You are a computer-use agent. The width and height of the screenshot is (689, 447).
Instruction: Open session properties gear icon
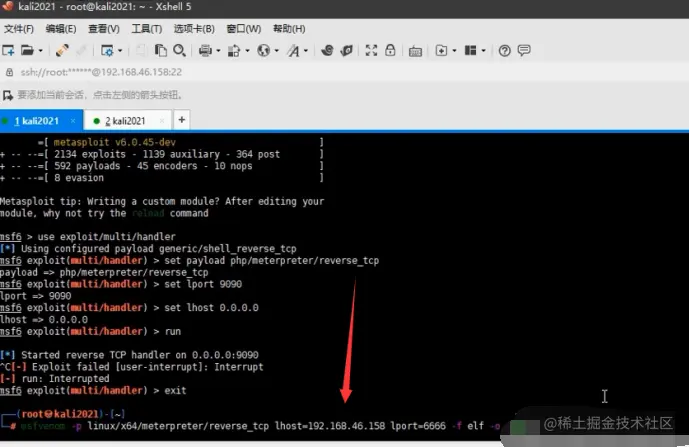click(x=107, y=51)
